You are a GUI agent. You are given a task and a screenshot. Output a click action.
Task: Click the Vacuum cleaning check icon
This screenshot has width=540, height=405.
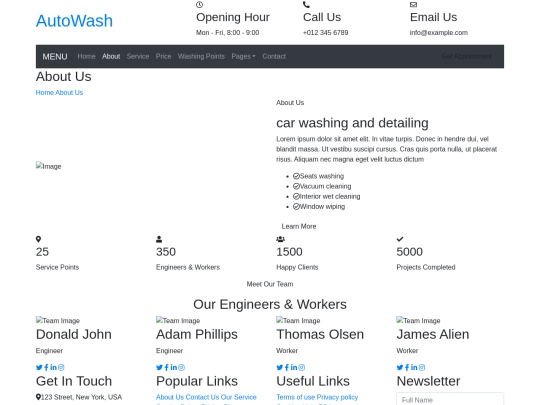tap(296, 186)
